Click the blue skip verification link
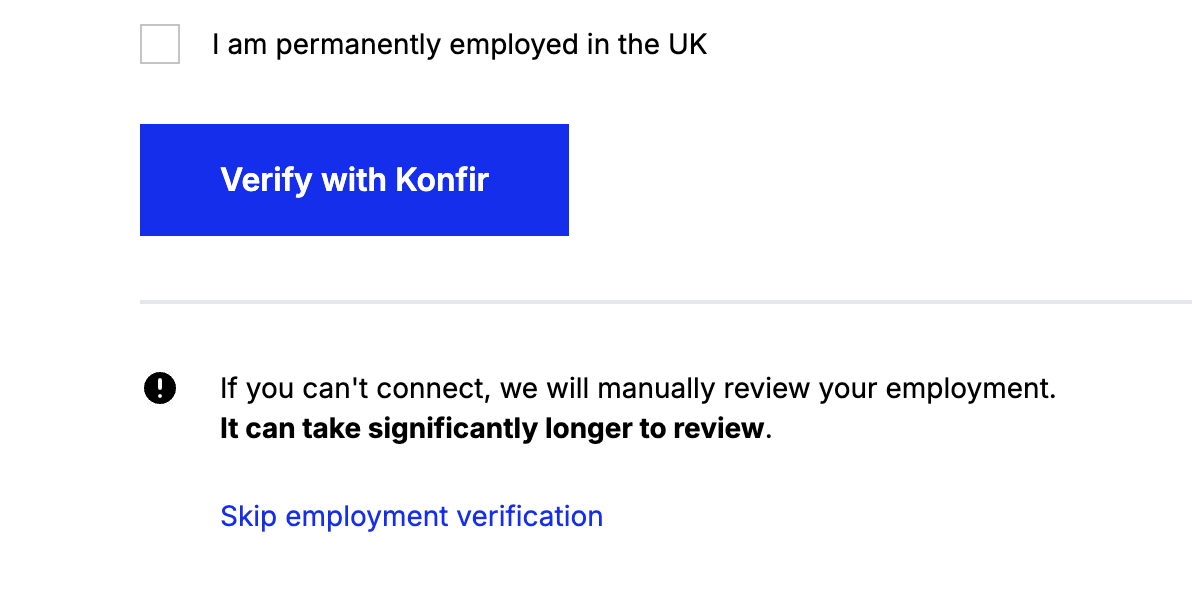 click(411, 516)
